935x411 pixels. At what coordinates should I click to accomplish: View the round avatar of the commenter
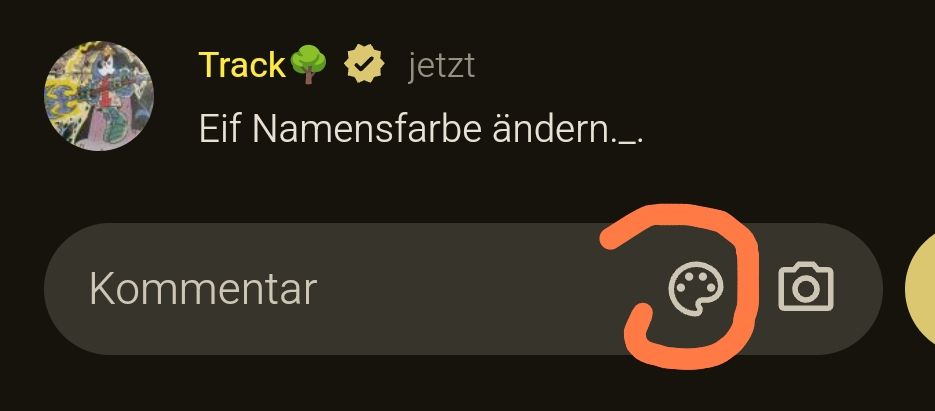(x=99, y=95)
